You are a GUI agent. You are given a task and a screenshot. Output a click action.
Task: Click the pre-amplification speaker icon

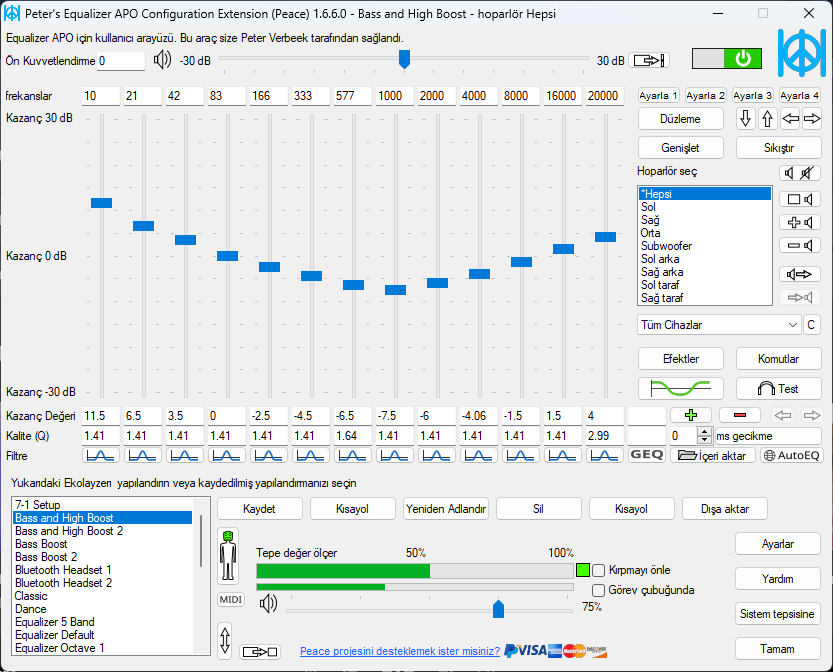[162, 59]
